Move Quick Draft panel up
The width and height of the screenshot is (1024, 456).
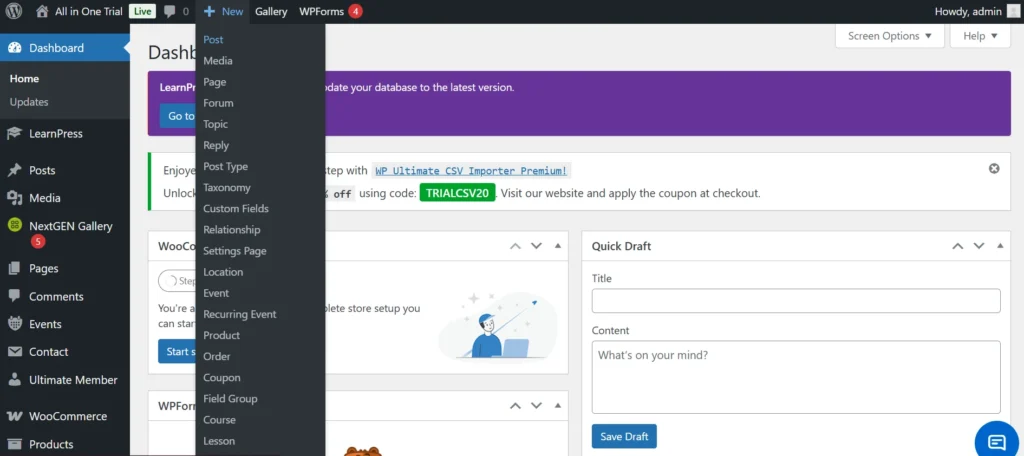click(x=957, y=246)
